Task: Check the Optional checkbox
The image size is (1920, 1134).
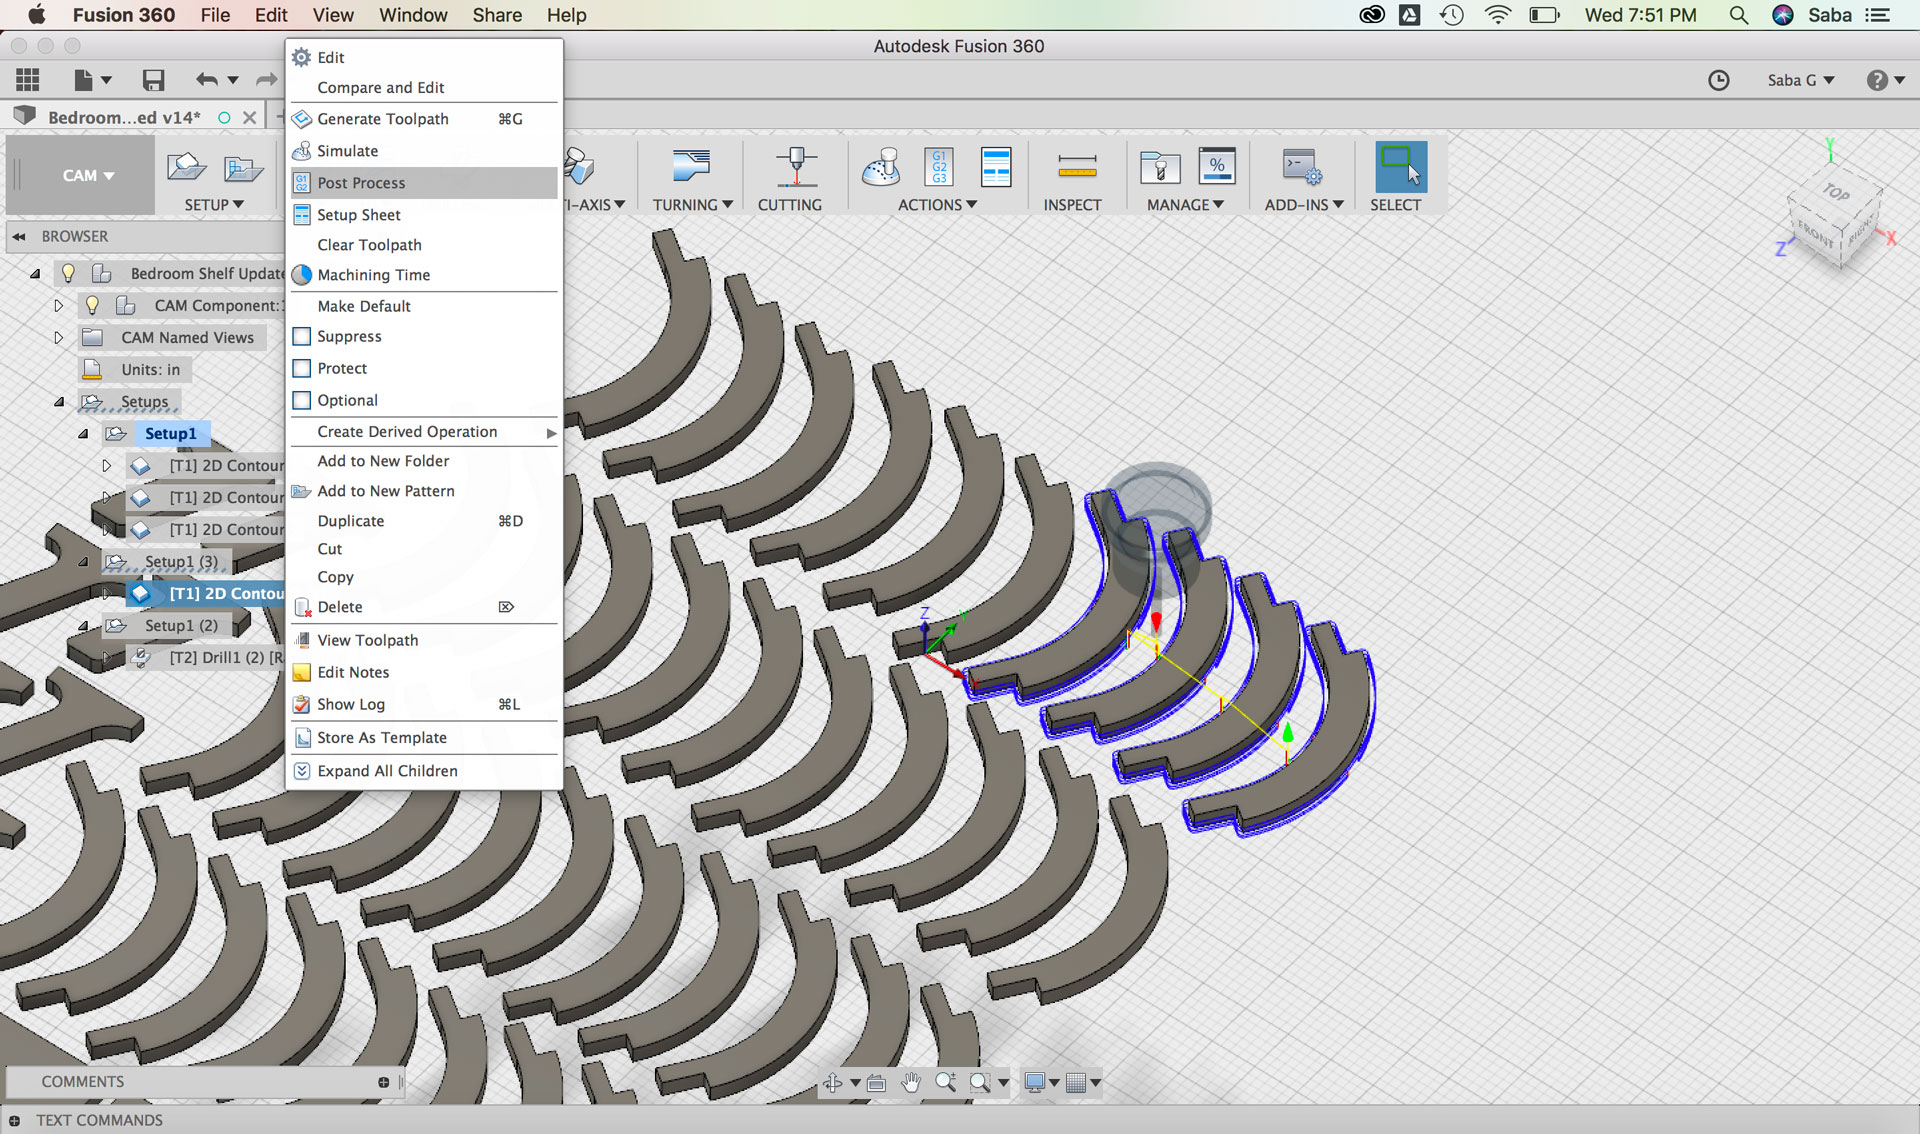Action: (x=302, y=400)
